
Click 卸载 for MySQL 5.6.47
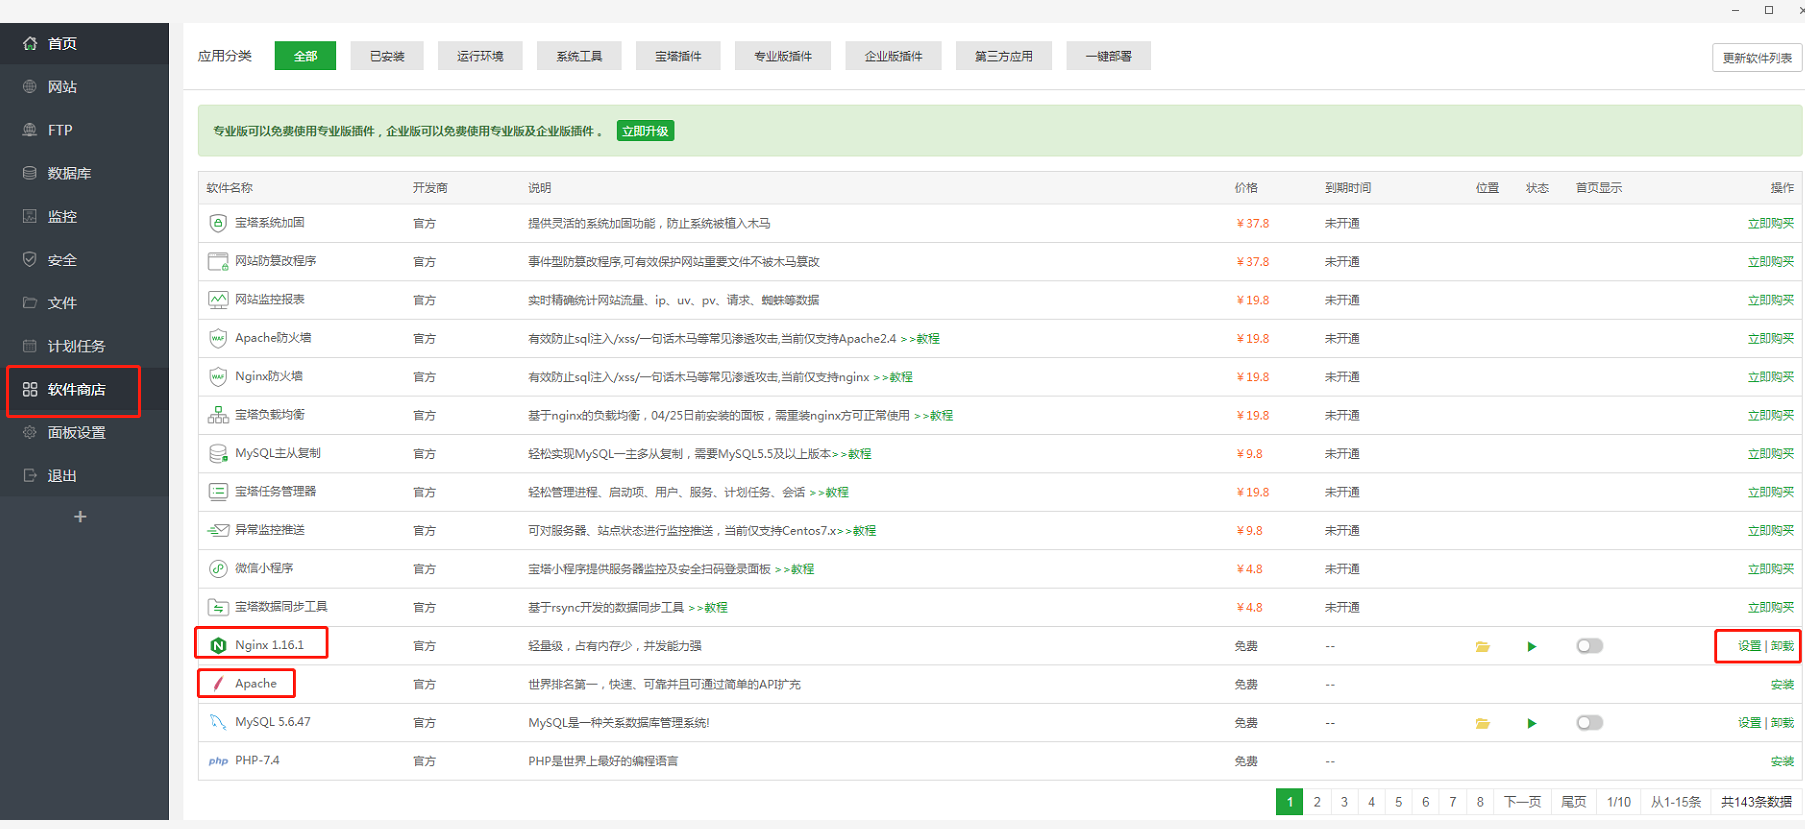(x=1782, y=723)
